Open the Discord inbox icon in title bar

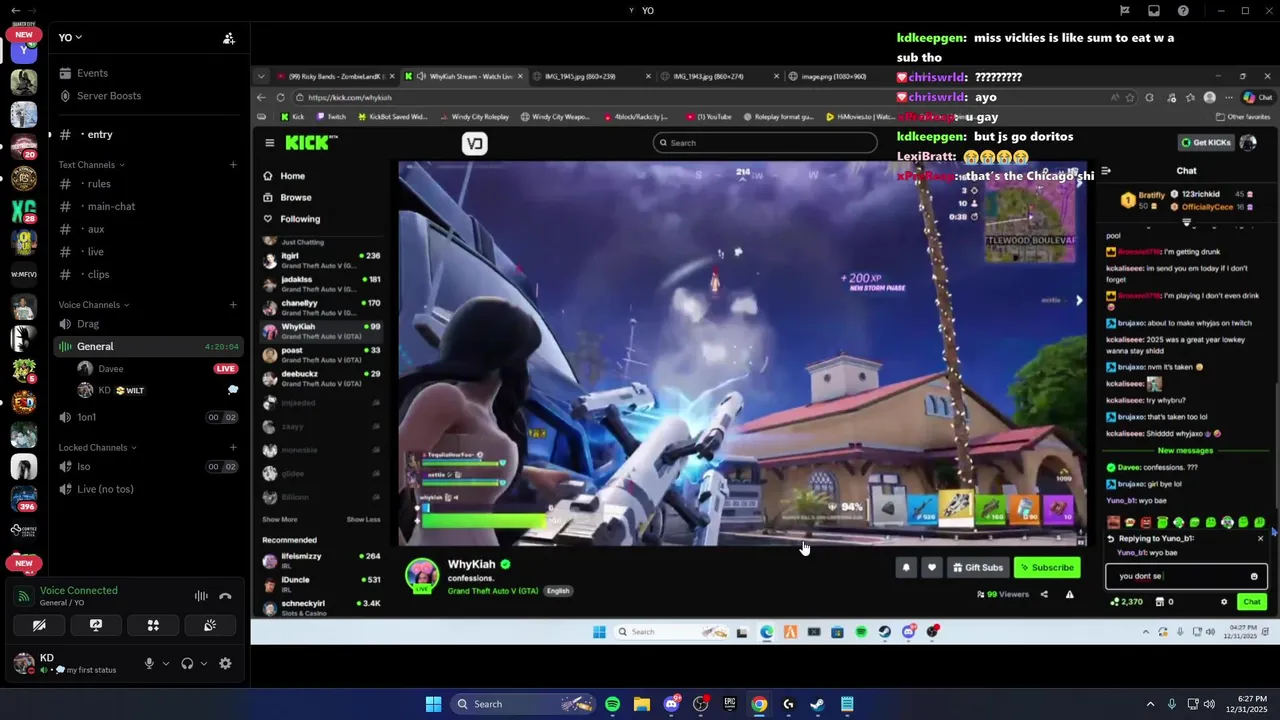(x=1154, y=11)
